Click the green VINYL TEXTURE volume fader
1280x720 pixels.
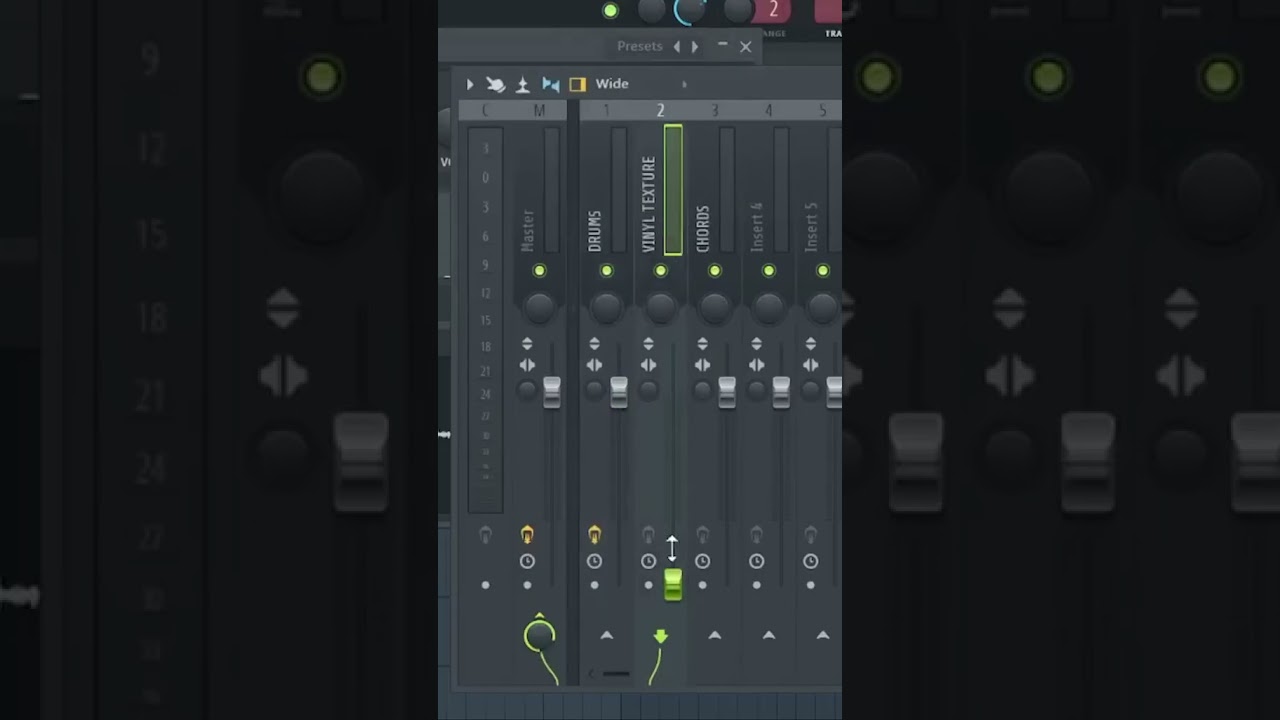tap(673, 585)
